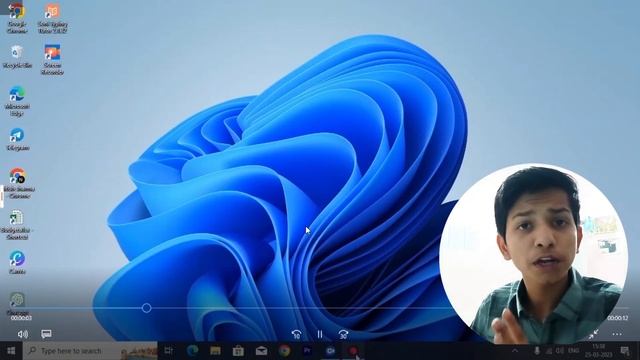The image size is (640, 360).
Task: Open the Screen Recorder desktop shortcut
Action: point(52,60)
